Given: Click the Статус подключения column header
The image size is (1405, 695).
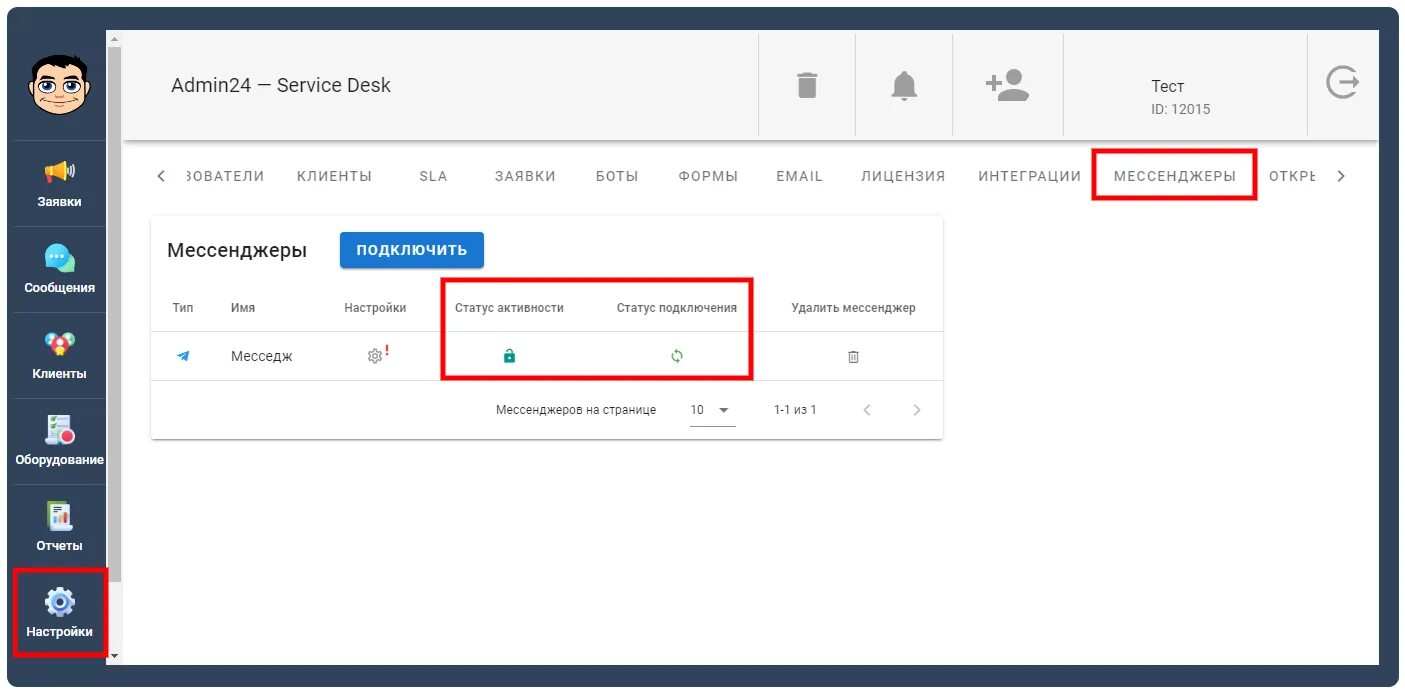Looking at the screenshot, I should 677,308.
